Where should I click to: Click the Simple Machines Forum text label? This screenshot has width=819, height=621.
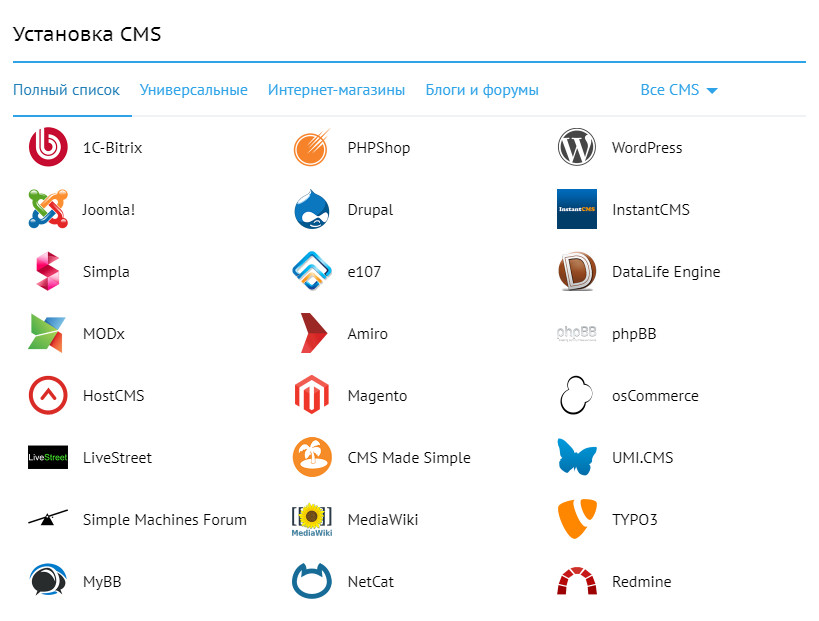click(165, 520)
